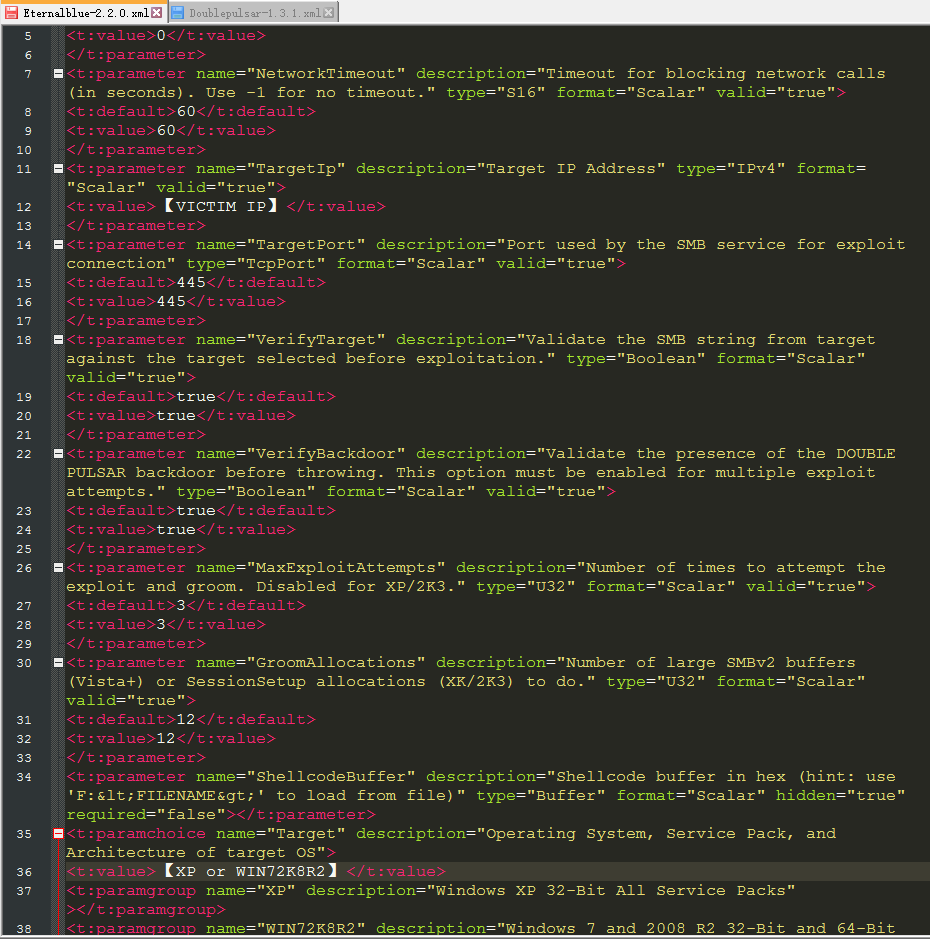
Task: Collapse the TargetPort parameter fold at line 14
Action: point(58,244)
